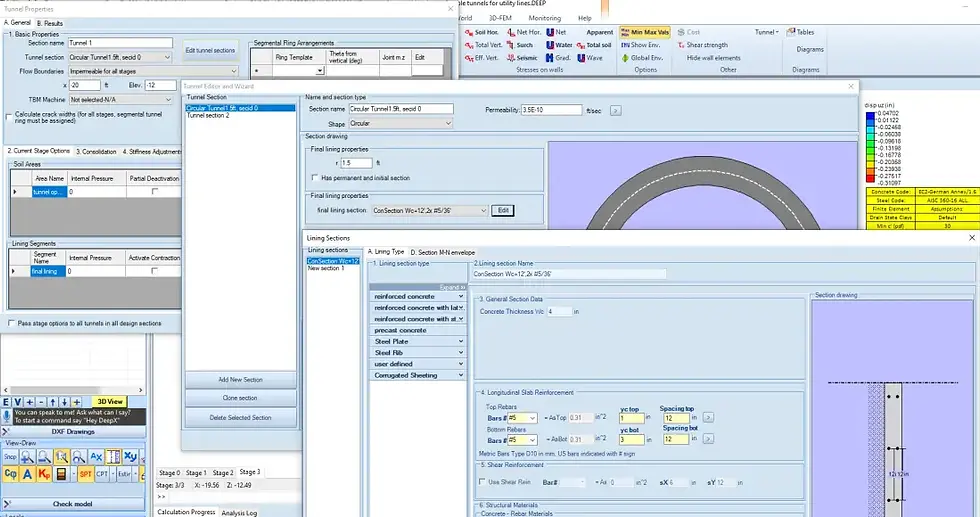Viewport: 980px width, 517px height.
Task: Open Tables in ribbon
Action: coord(801,32)
